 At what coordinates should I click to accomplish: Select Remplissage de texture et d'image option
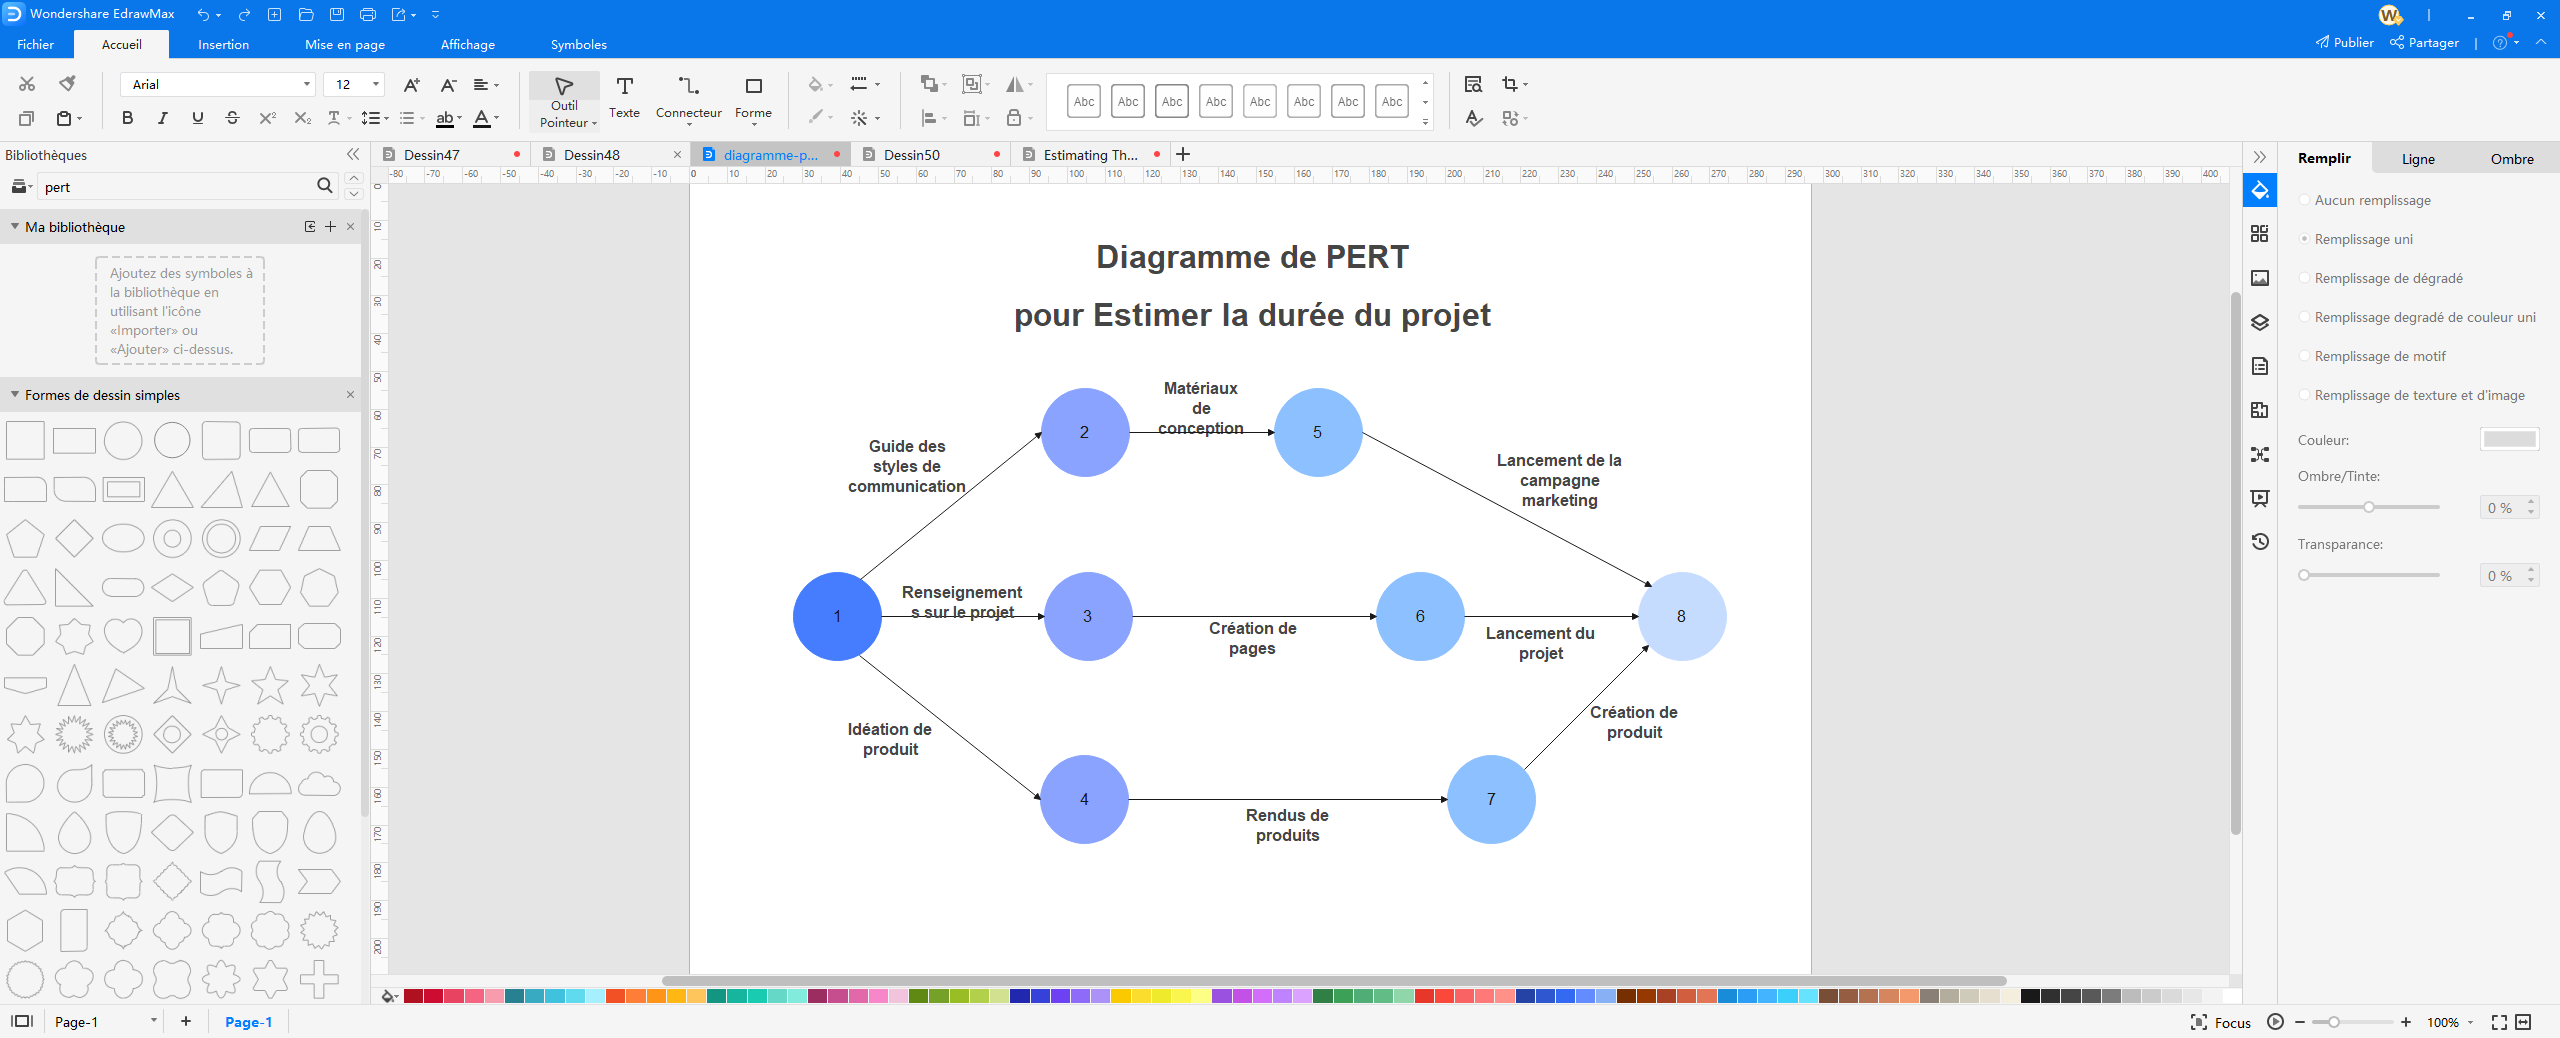[2412, 395]
